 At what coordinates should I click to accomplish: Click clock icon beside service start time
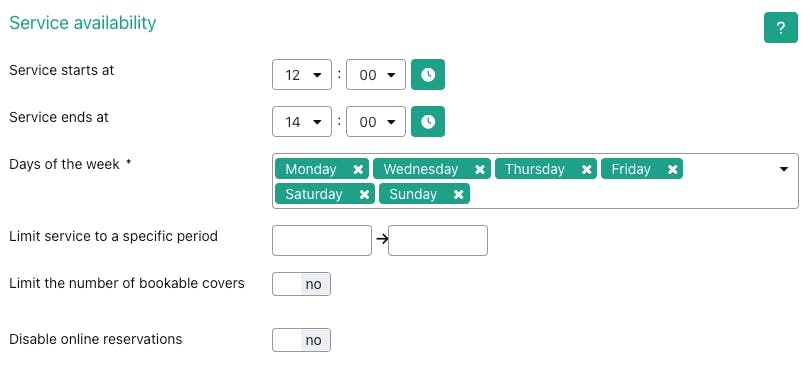pyautogui.click(x=428, y=75)
